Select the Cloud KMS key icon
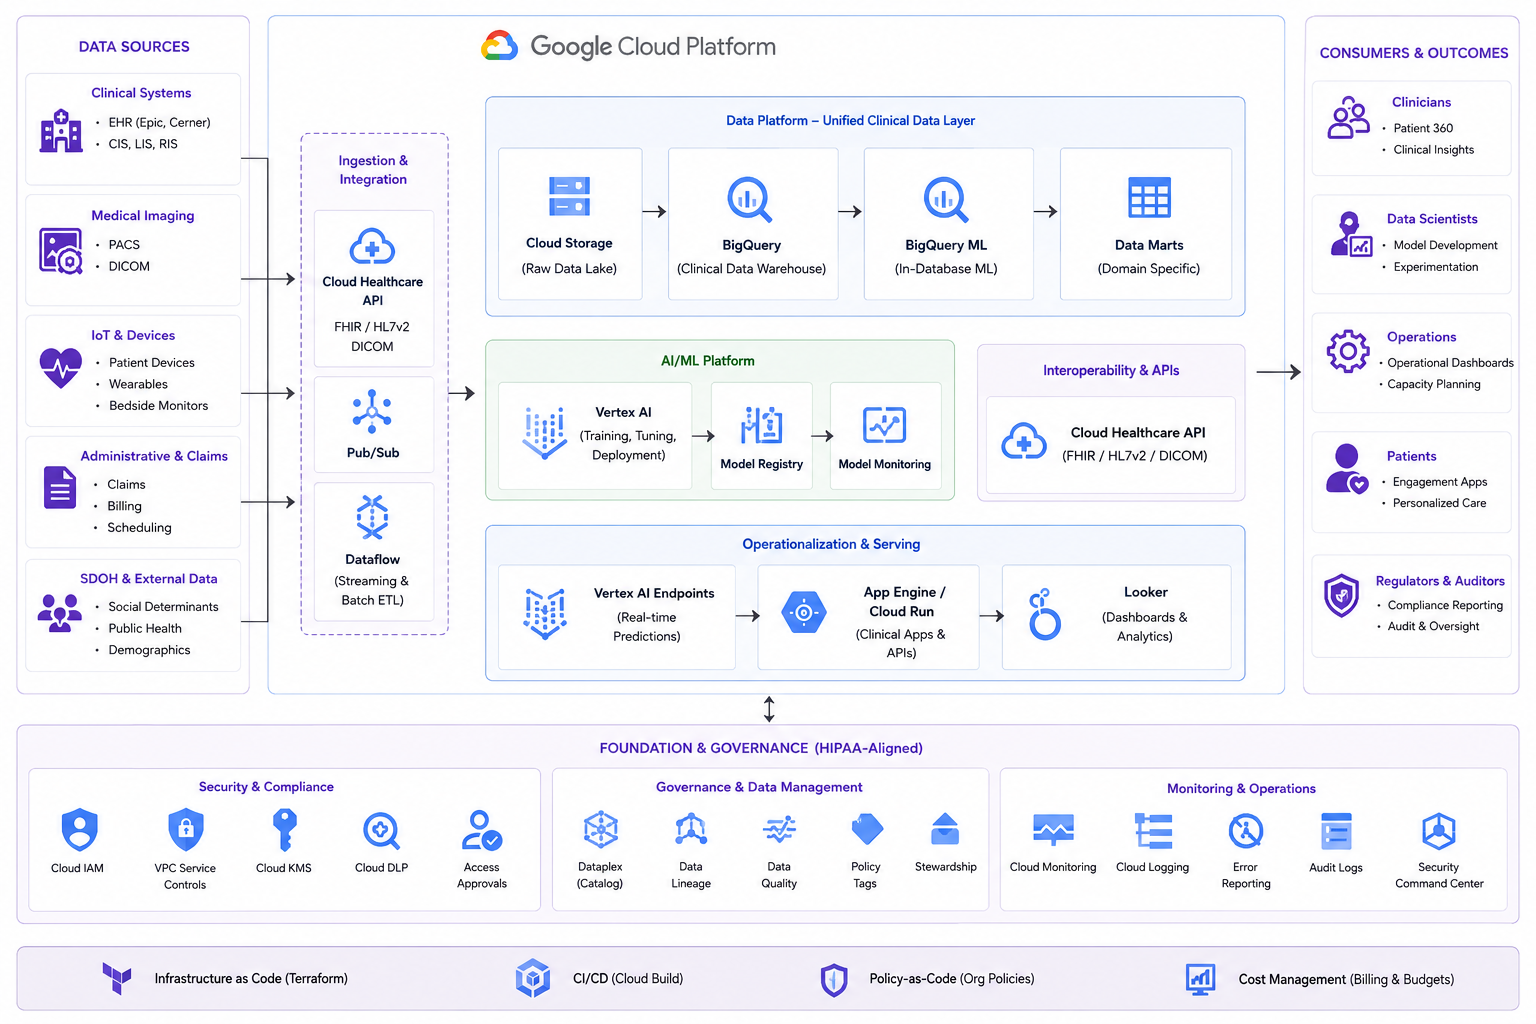The width and height of the screenshot is (1536, 1024). click(x=284, y=829)
